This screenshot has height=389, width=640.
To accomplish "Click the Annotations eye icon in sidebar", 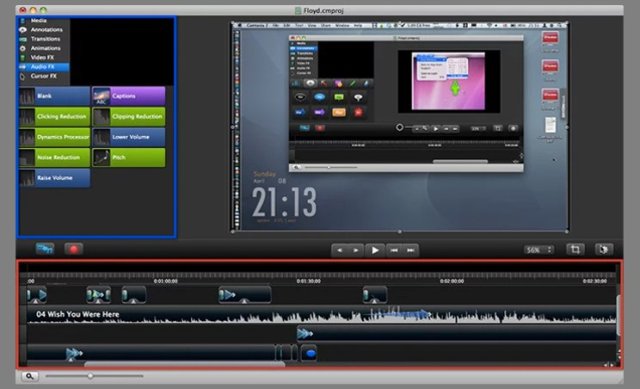I will [23, 30].
